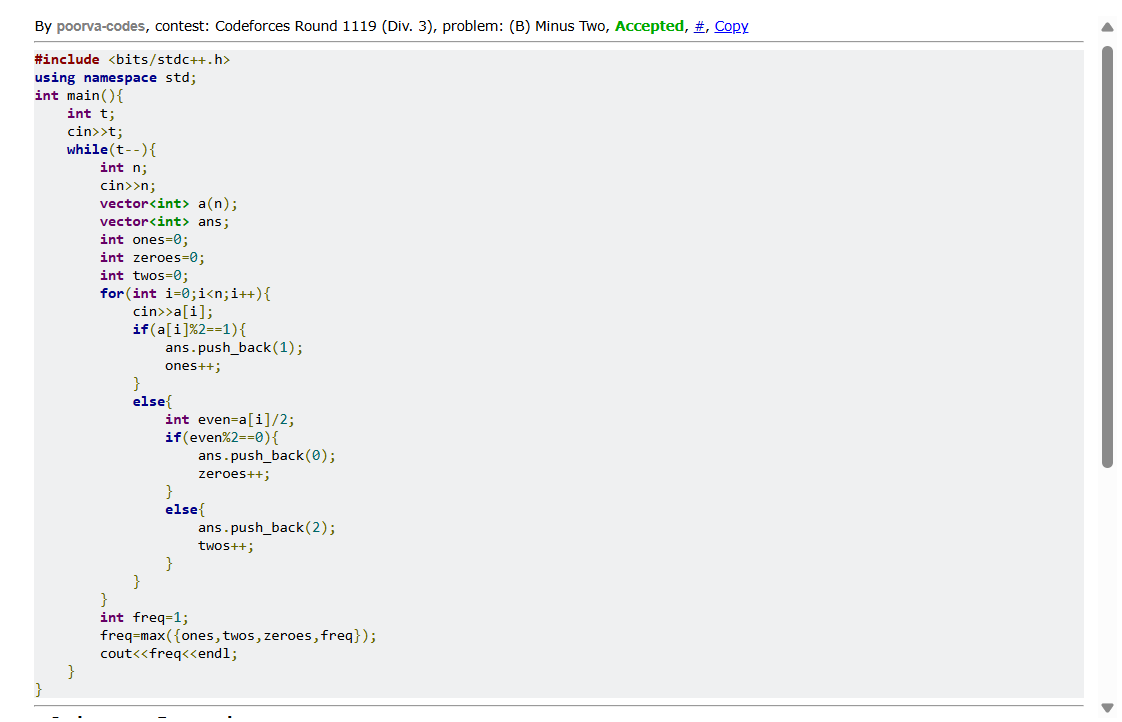
Task: Click the line '#include <bits/stdc++.h>'
Action: (132, 59)
